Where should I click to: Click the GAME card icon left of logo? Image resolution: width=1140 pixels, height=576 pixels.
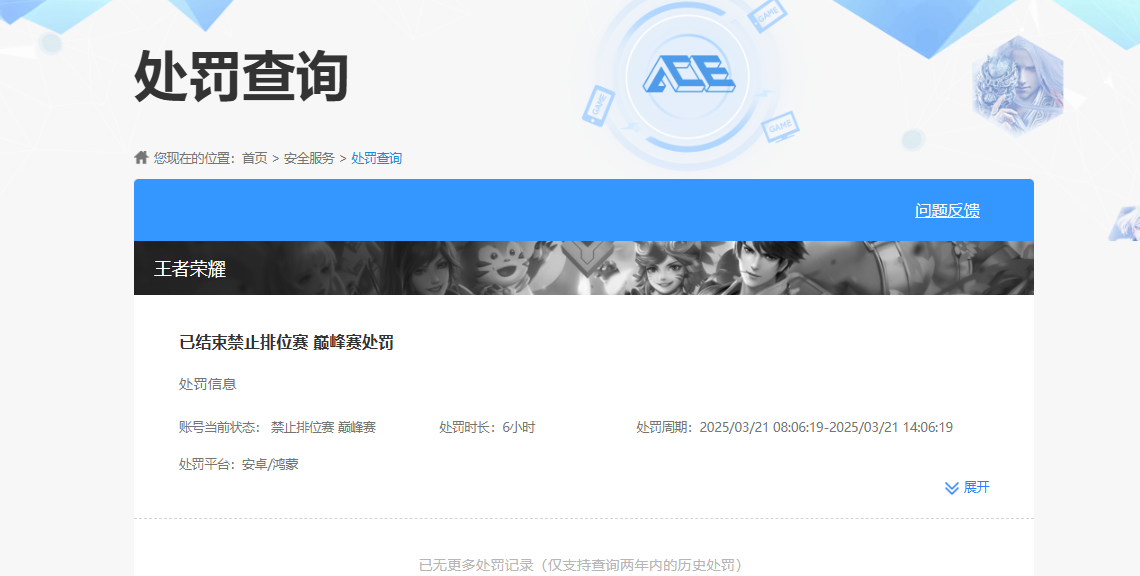[x=597, y=105]
